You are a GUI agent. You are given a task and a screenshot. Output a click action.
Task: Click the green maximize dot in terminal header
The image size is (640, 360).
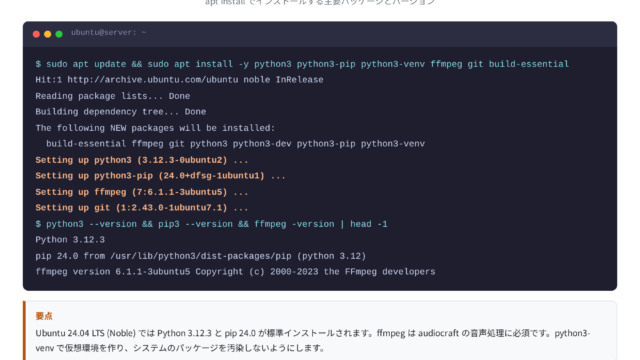(x=59, y=34)
